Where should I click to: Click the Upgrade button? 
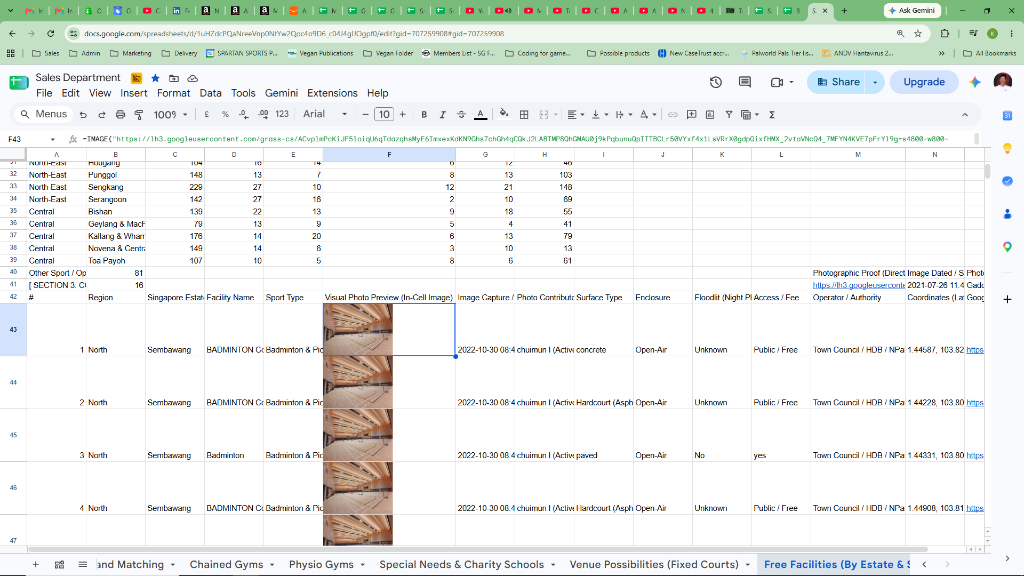[x=923, y=82]
